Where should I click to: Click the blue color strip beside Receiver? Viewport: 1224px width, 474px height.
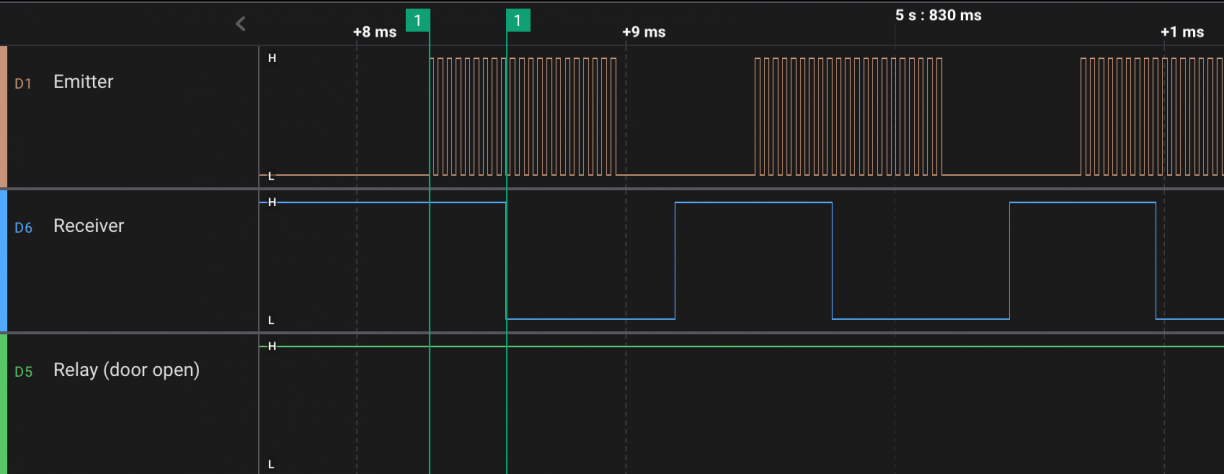click(3, 260)
